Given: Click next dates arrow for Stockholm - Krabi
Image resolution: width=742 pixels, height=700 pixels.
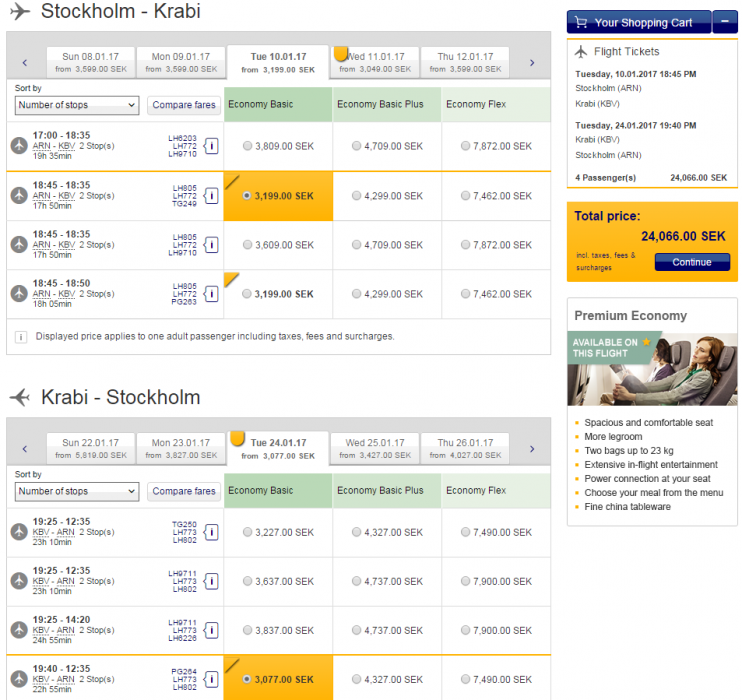Looking at the screenshot, I should click(x=532, y=63).
